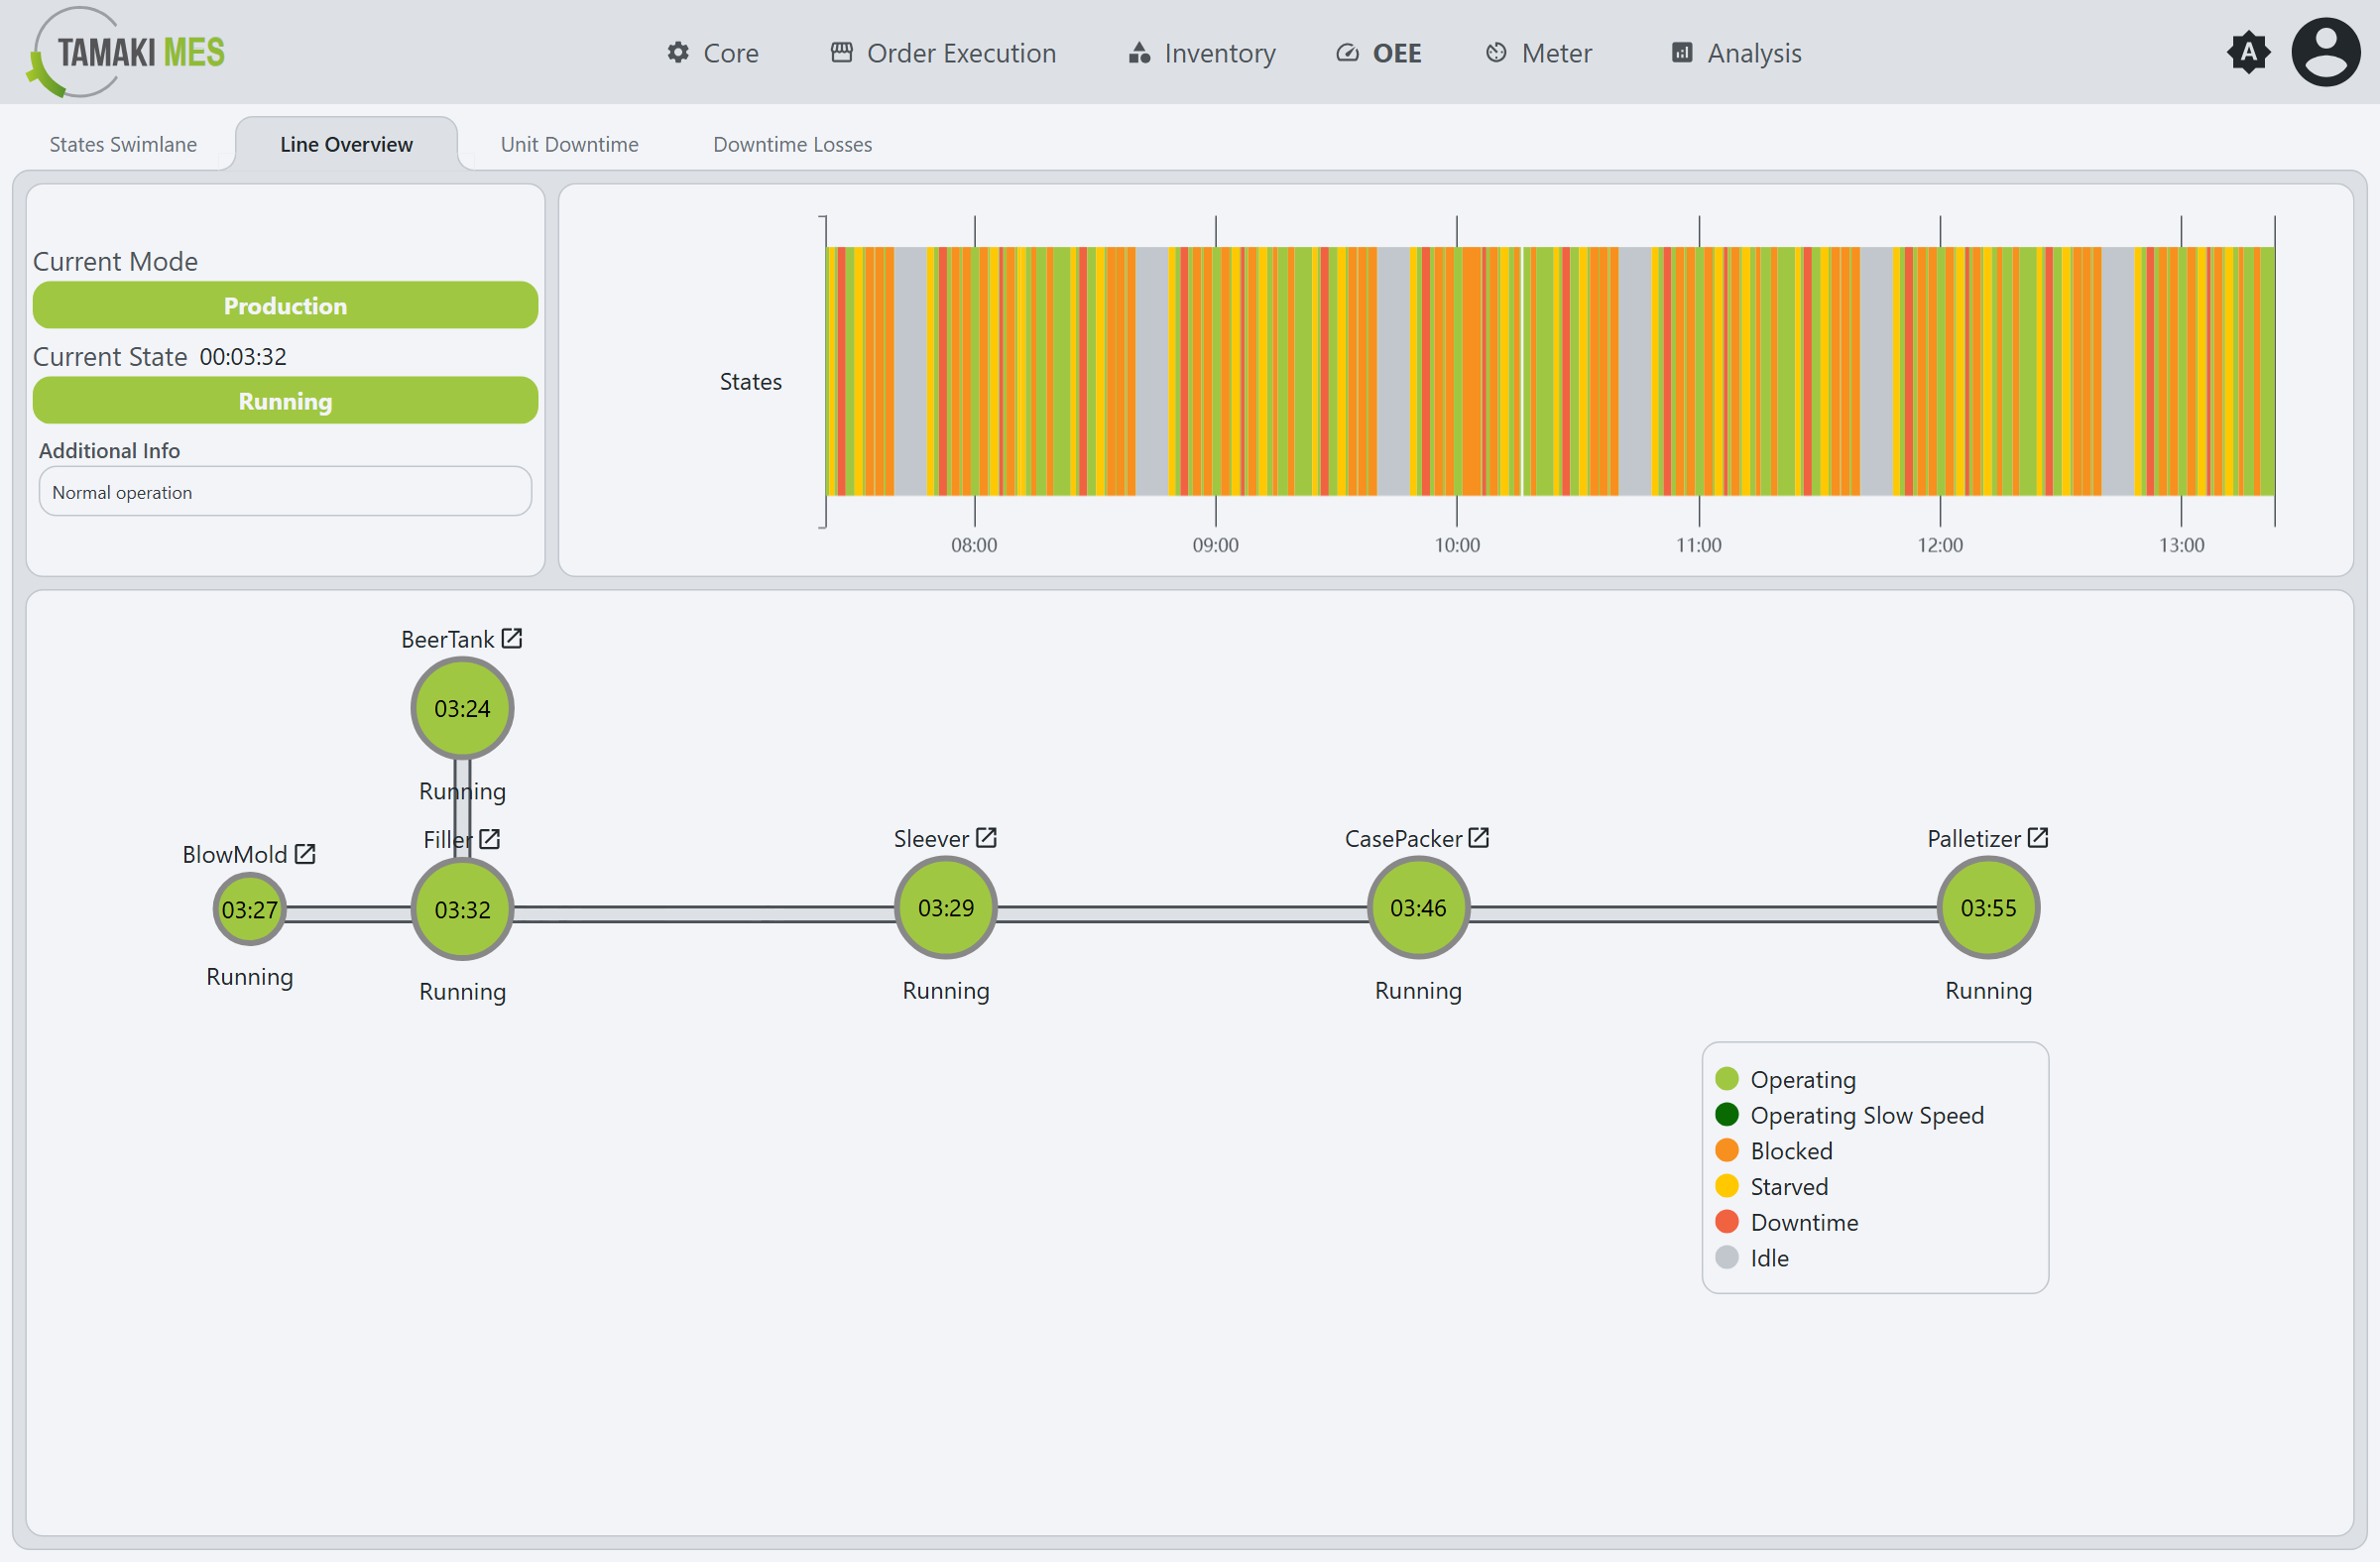Open the Inventory menu
Screen dimensions: 2380x1562
pyautogui.click(x=1202, y=53)
